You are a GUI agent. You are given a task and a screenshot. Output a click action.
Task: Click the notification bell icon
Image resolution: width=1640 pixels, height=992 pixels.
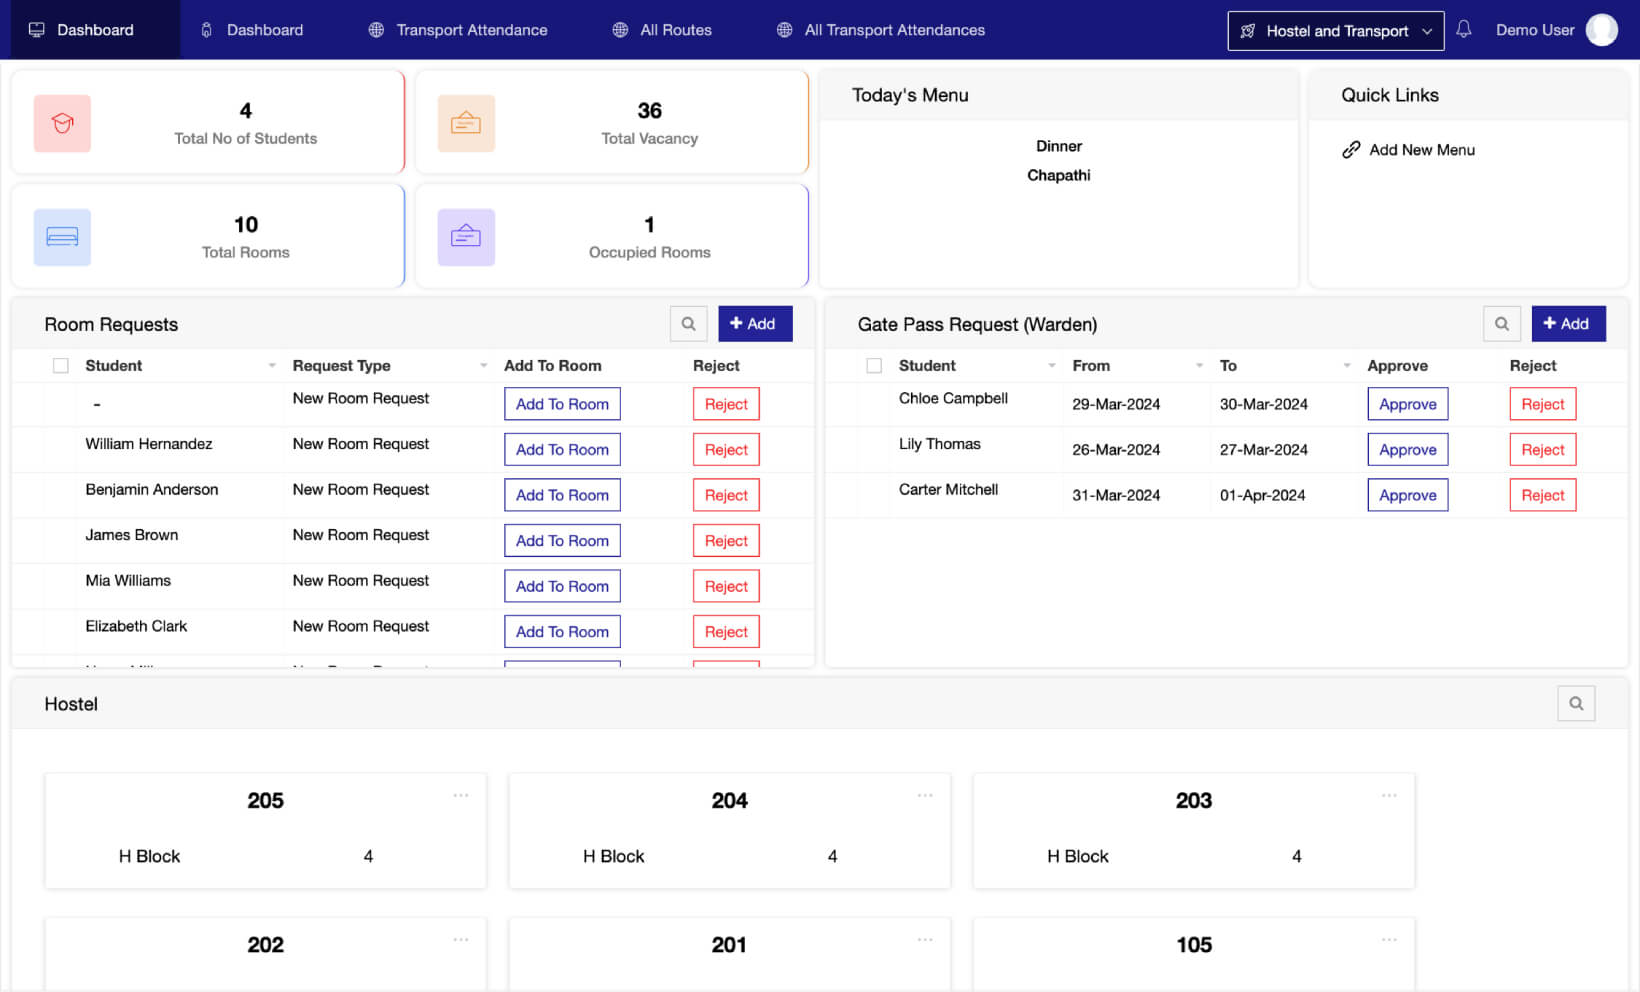pos(1463,30)
